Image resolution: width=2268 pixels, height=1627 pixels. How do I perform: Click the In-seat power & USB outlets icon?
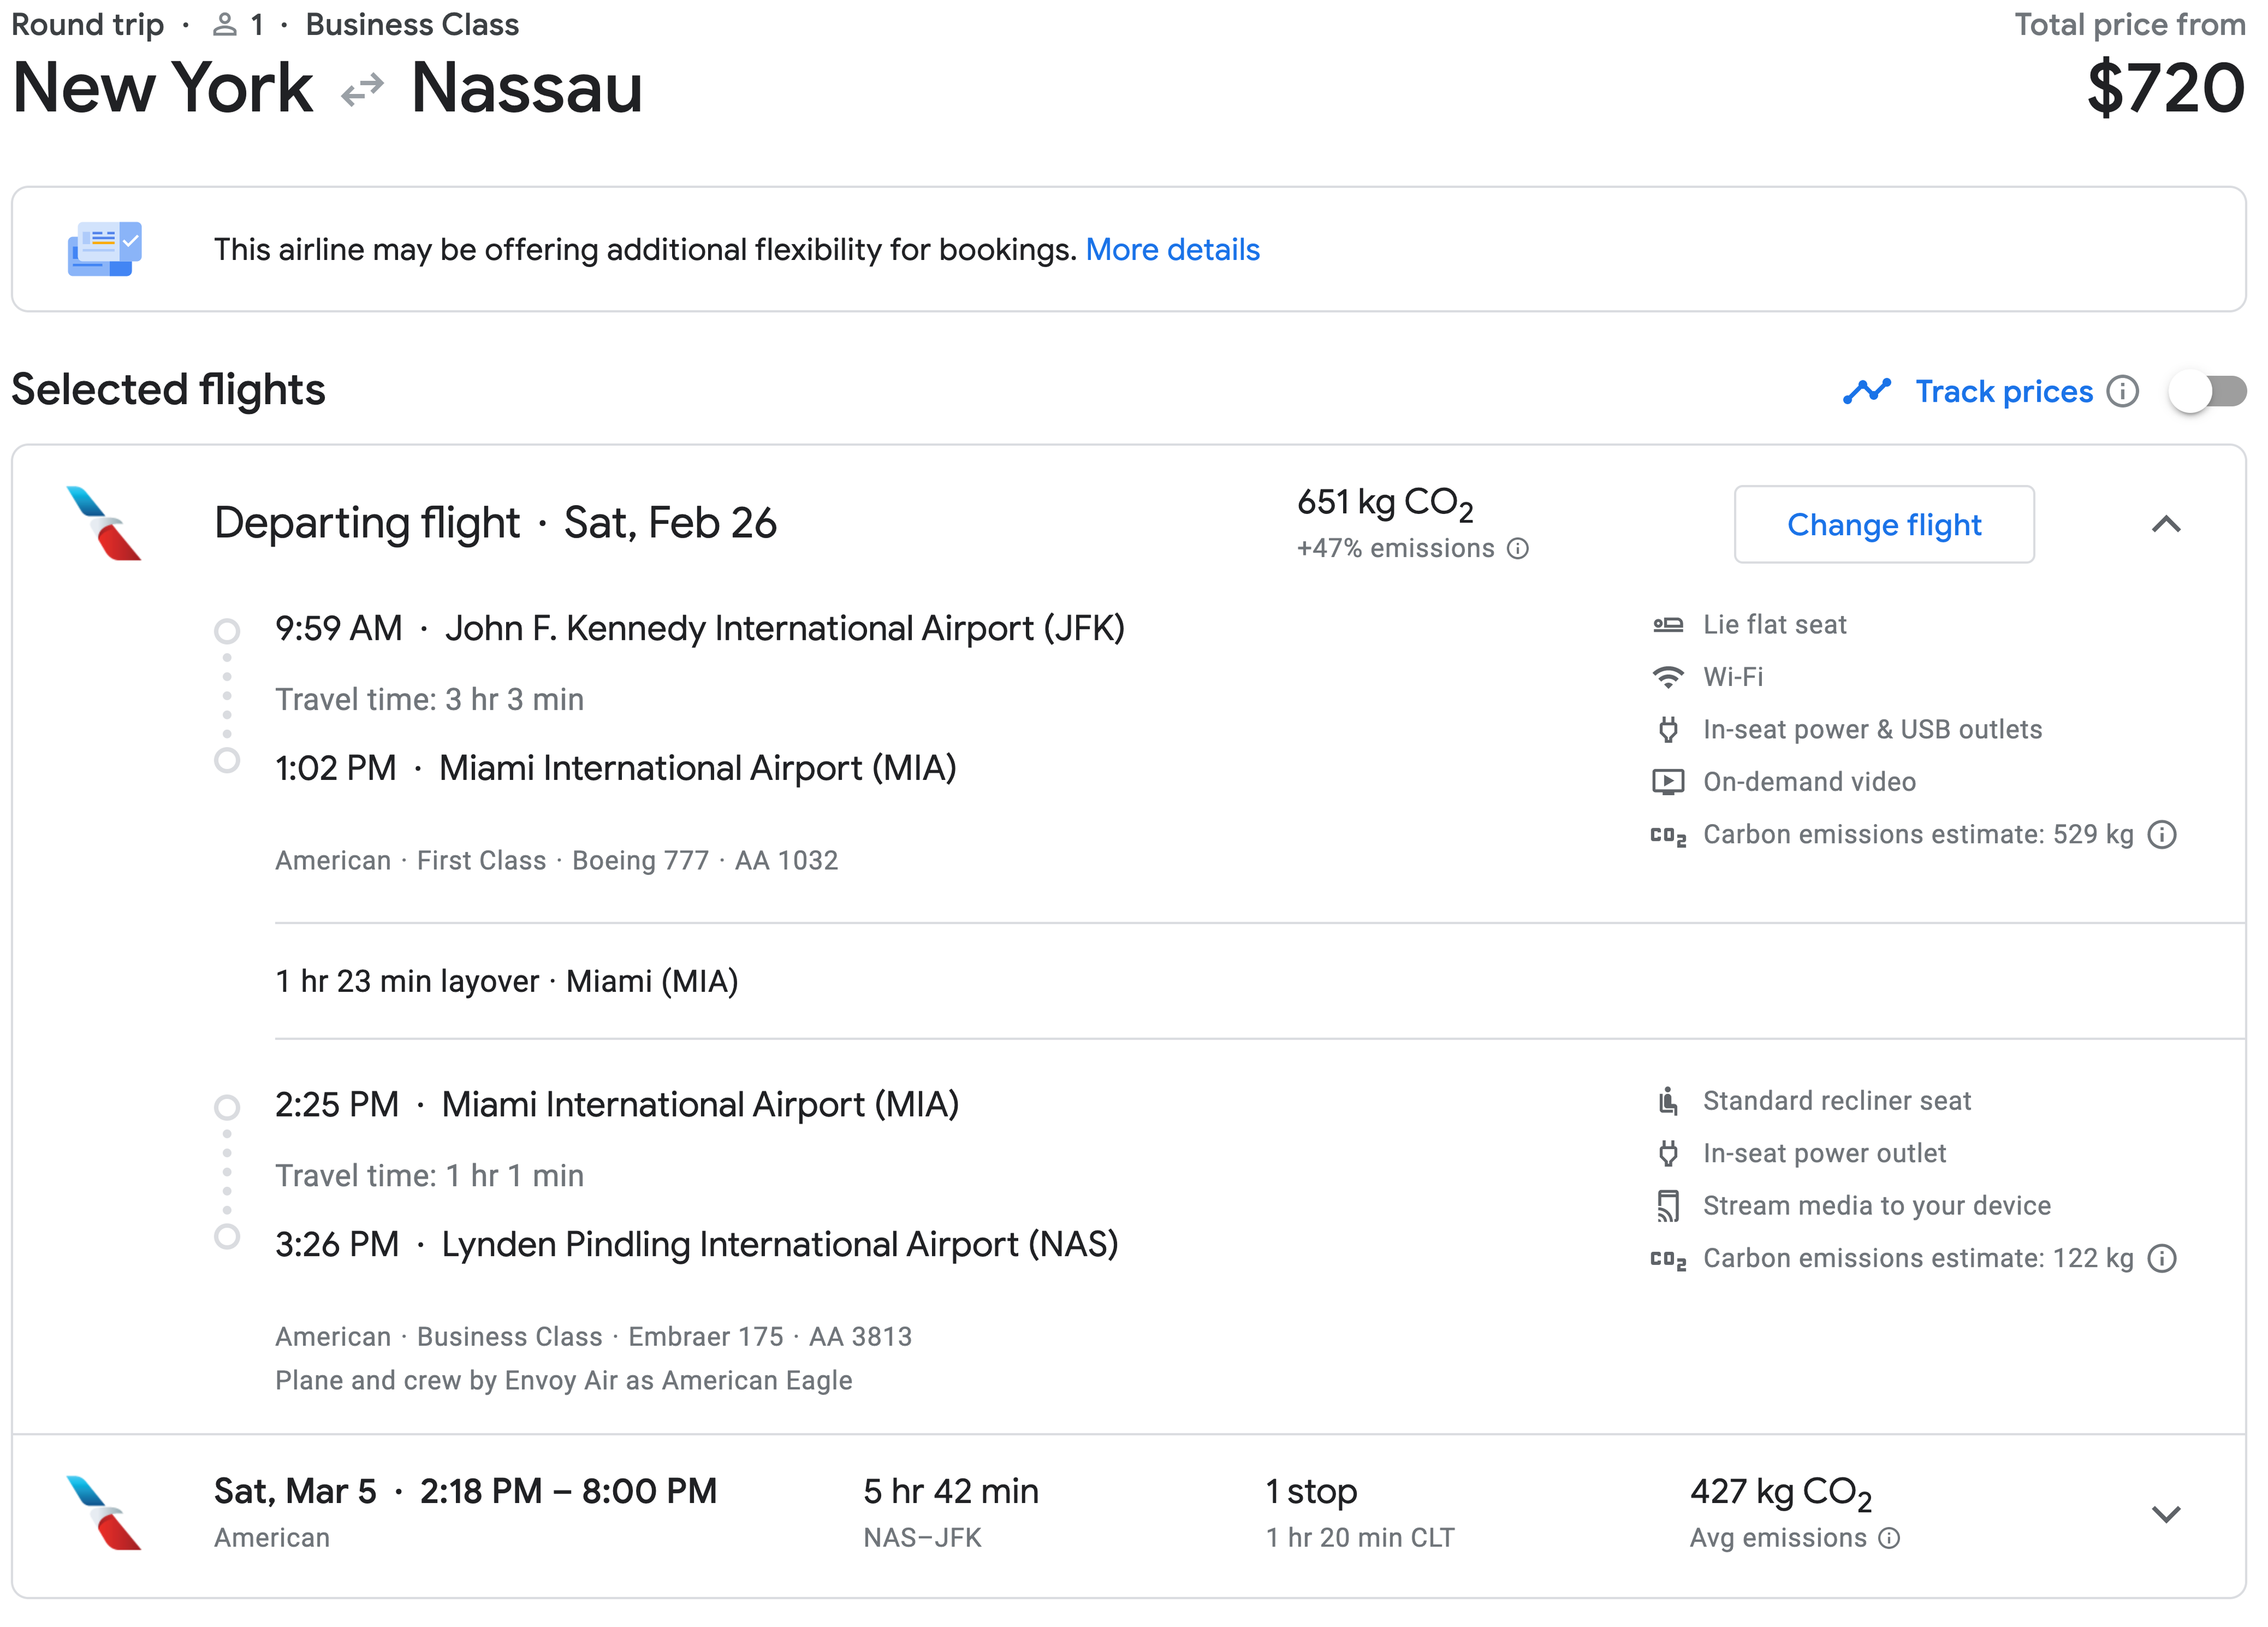click(1668, 730)
